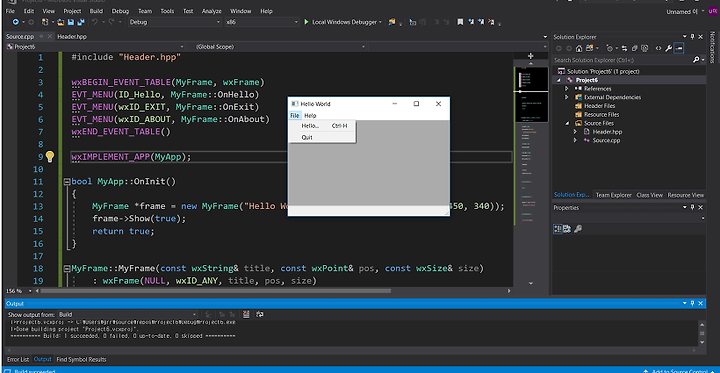Expand the Header.hpp tree node
The image size is (720, 373).
pyautogui.click(x=575, y=132)
